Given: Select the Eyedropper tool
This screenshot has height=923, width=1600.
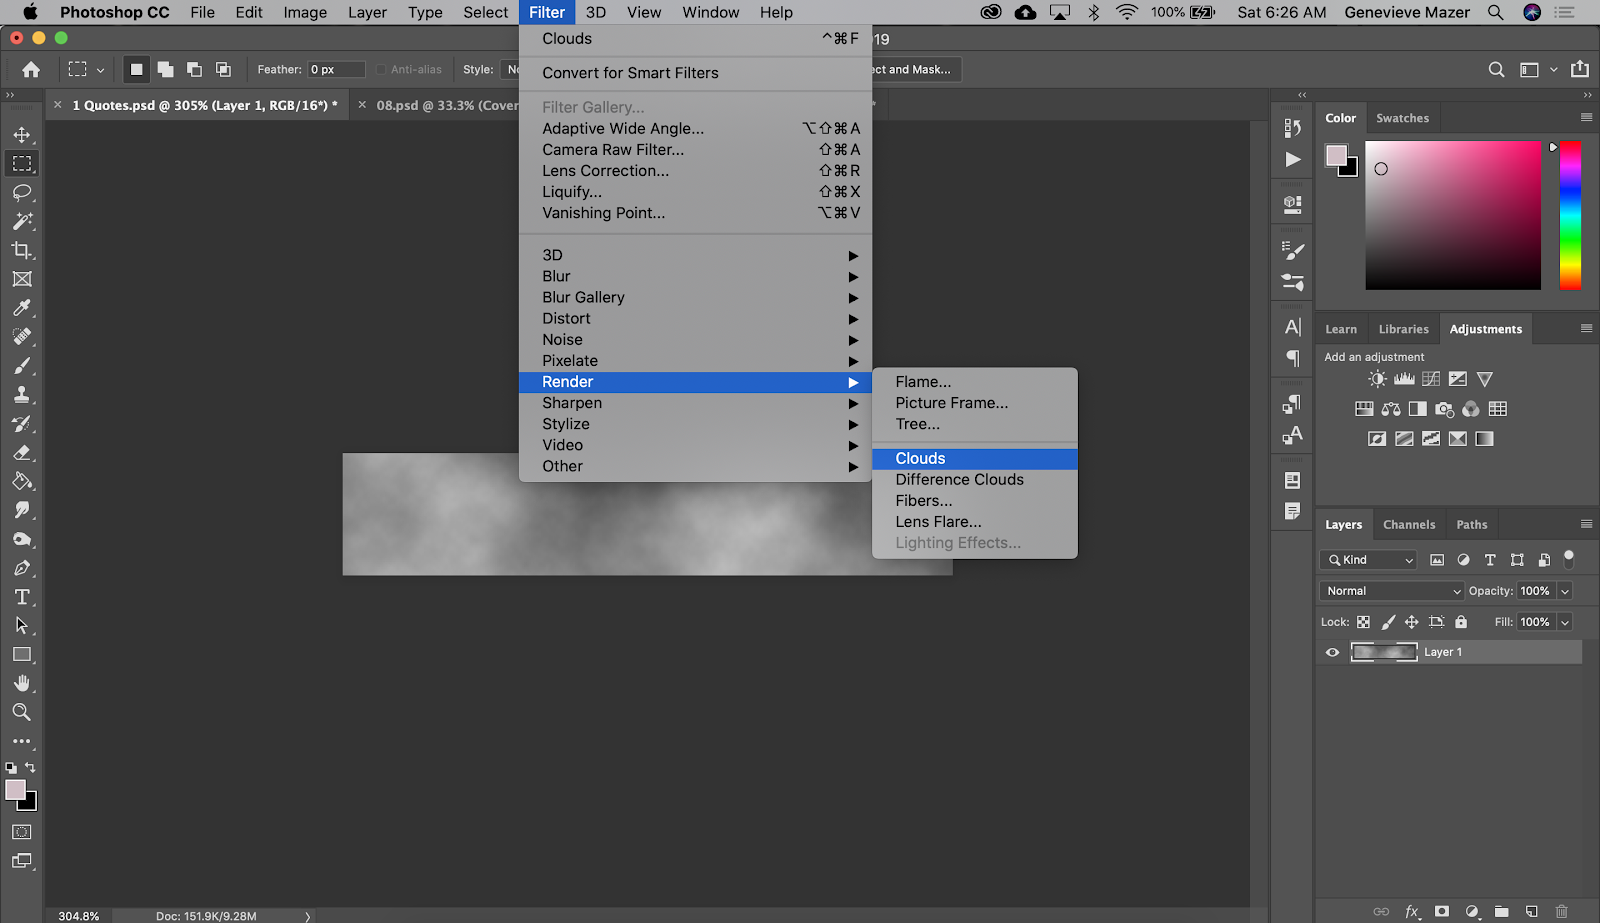Looking at the screenshot, I should (x=22, y=308).
